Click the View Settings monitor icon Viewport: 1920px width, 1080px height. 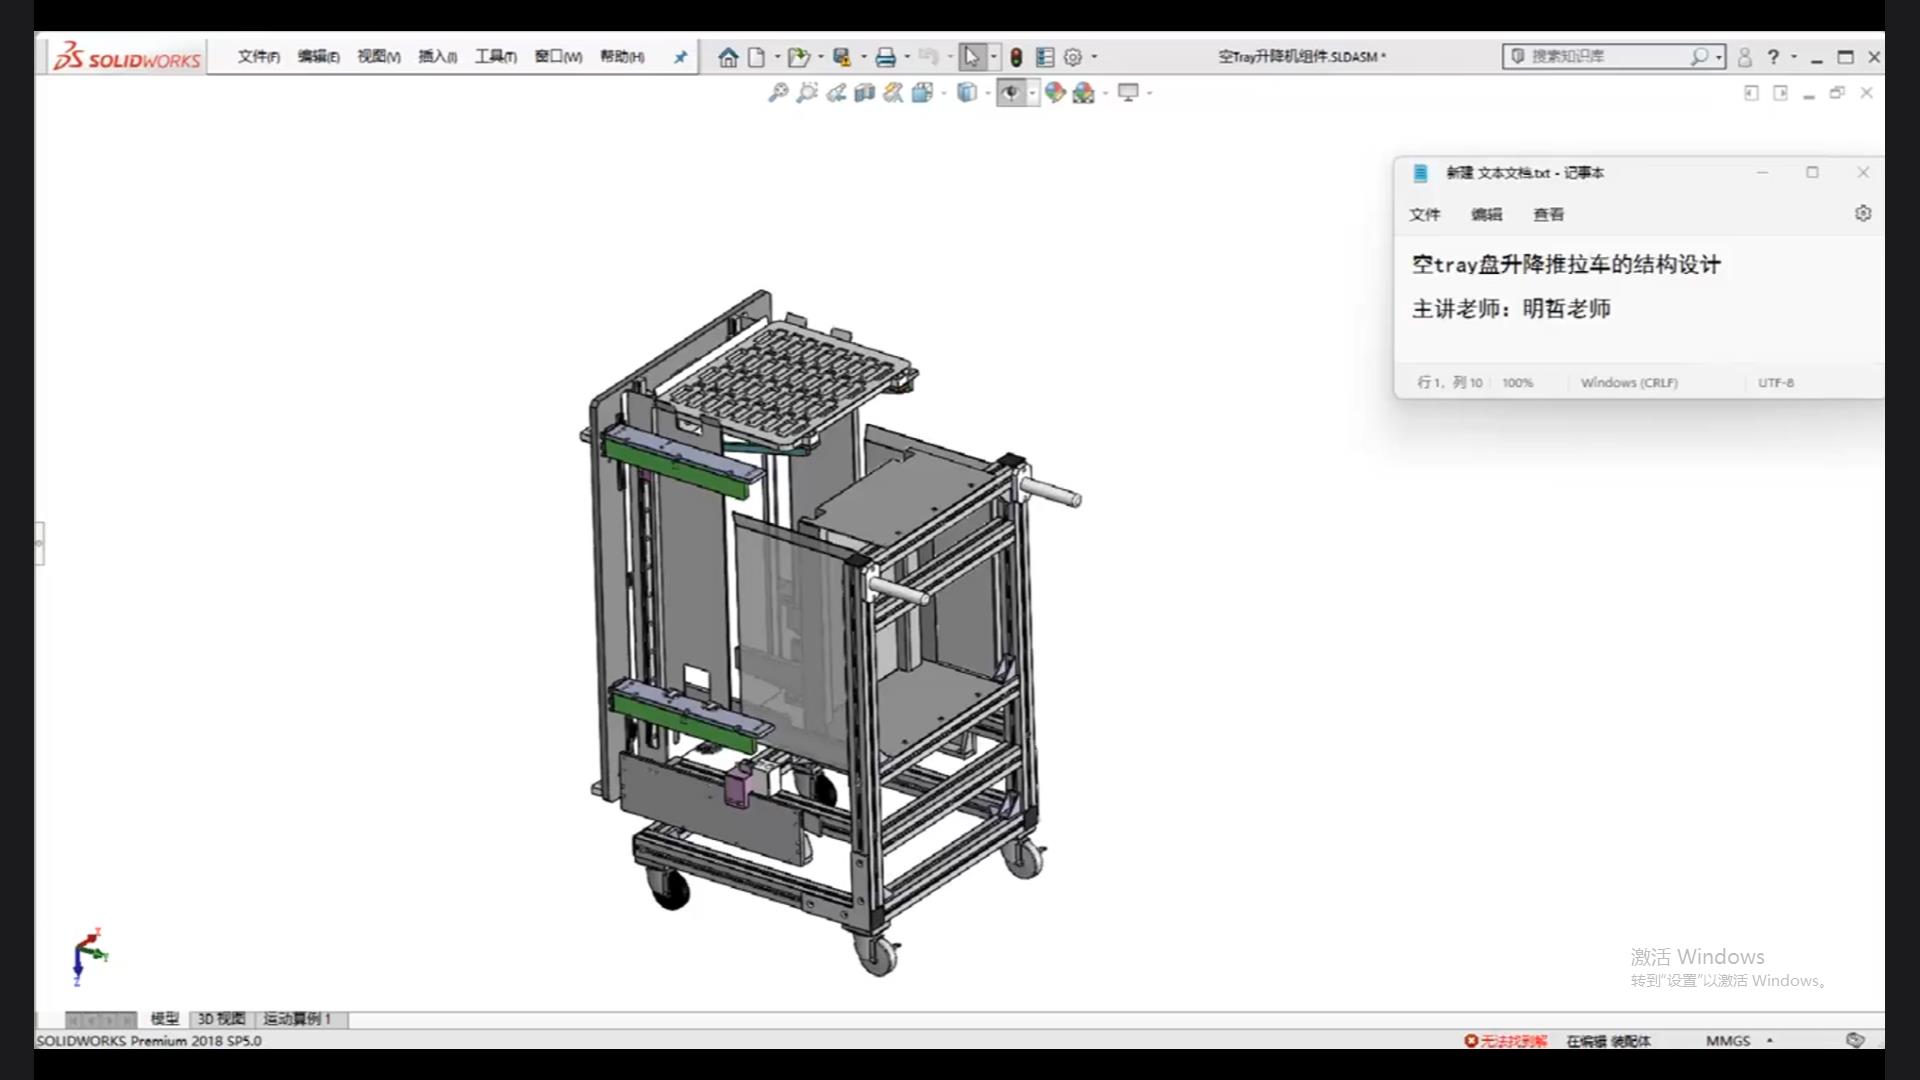tap(1129, 93)
